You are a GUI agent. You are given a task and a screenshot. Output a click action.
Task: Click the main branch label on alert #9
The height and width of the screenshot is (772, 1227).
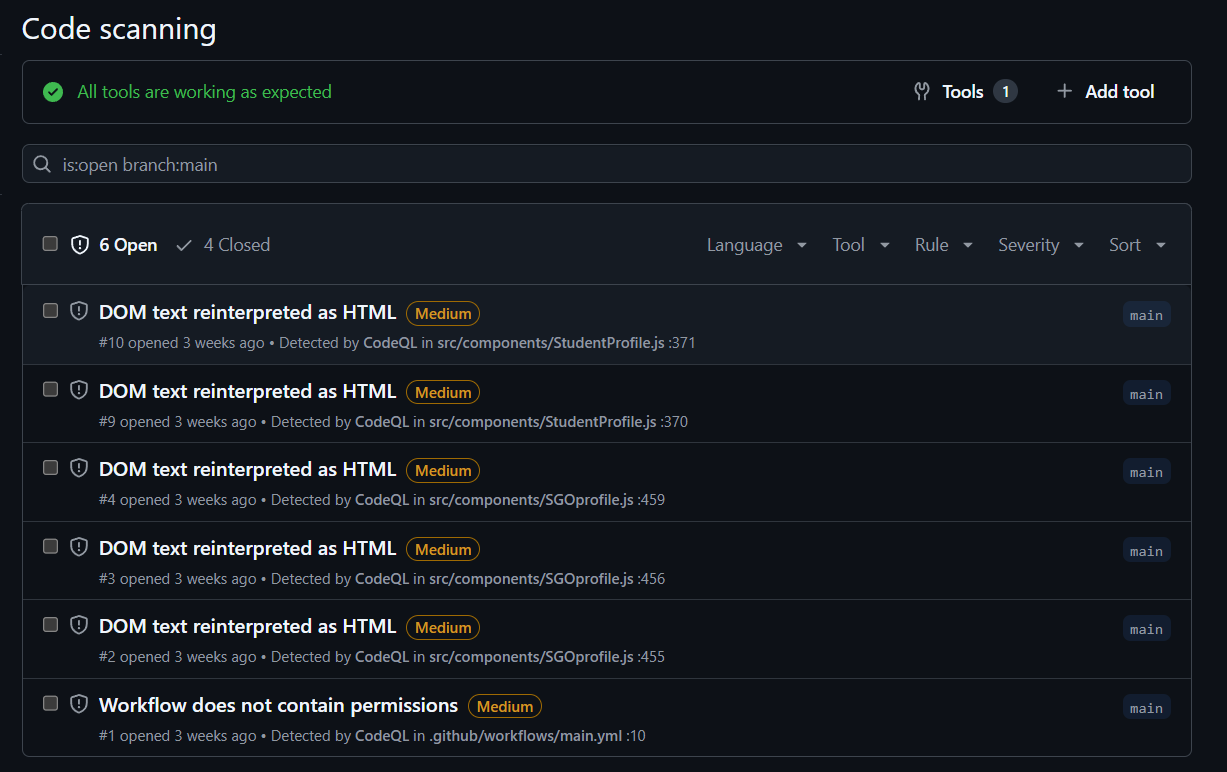pos(1146,394)
